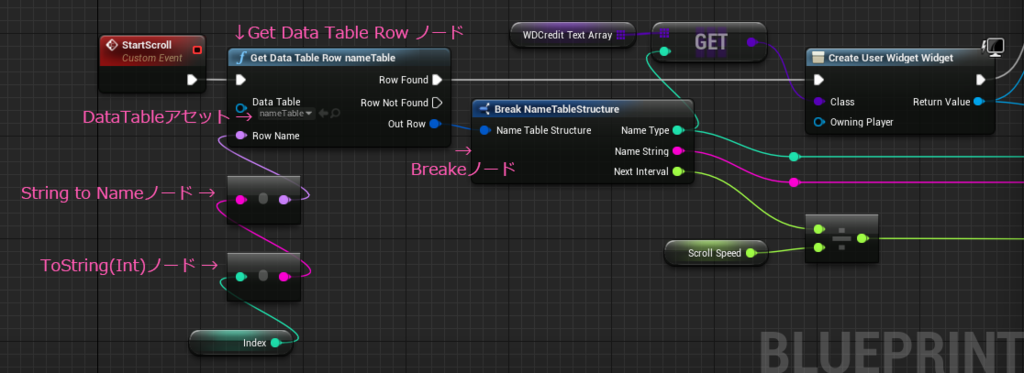This screenshot has width=1024, height=373.
Task: Click the red delegate pin on StartScroll
Action: click(197, 50)
